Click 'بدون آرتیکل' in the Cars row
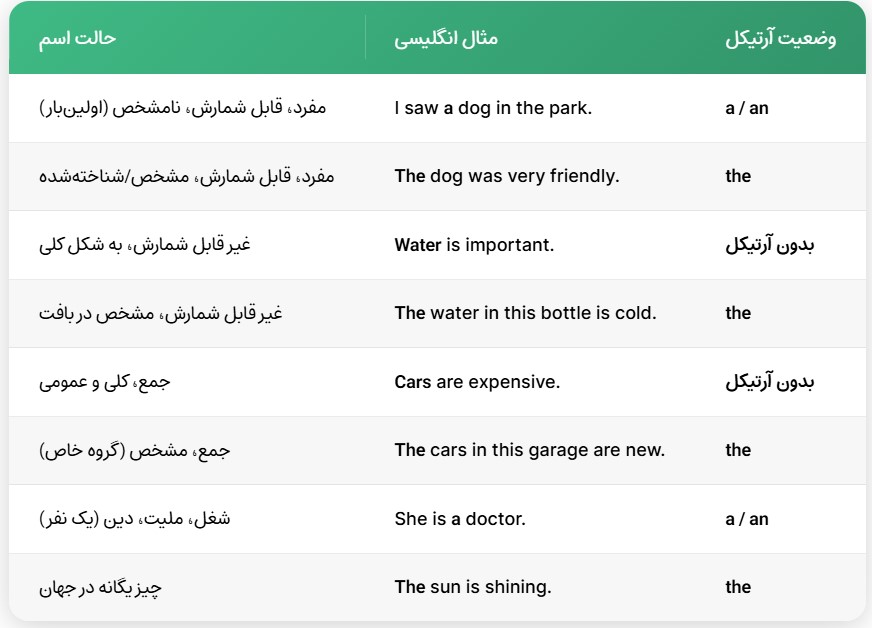 [x=770, y=382]
